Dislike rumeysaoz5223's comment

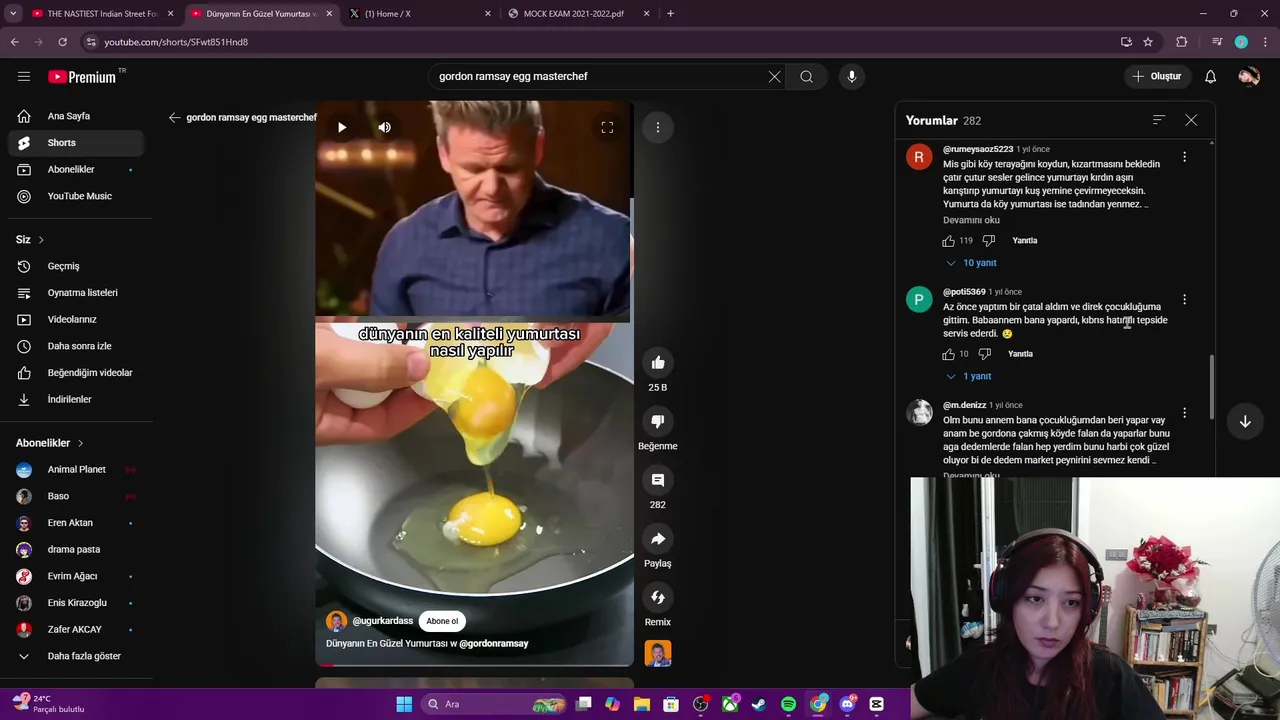point(988,241)
